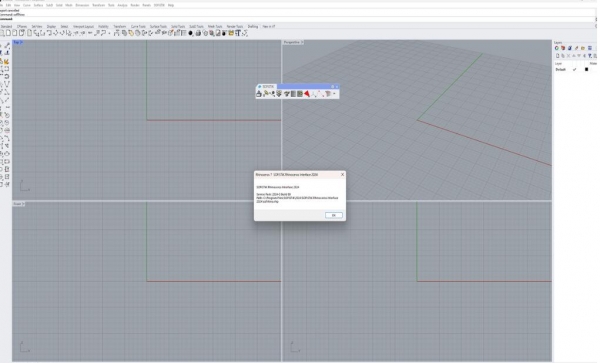Image resolution: width=600 pixels, height=363 pixels.
Task: Open the Perspective viewport title dropdown
Action: click(293, 42)
